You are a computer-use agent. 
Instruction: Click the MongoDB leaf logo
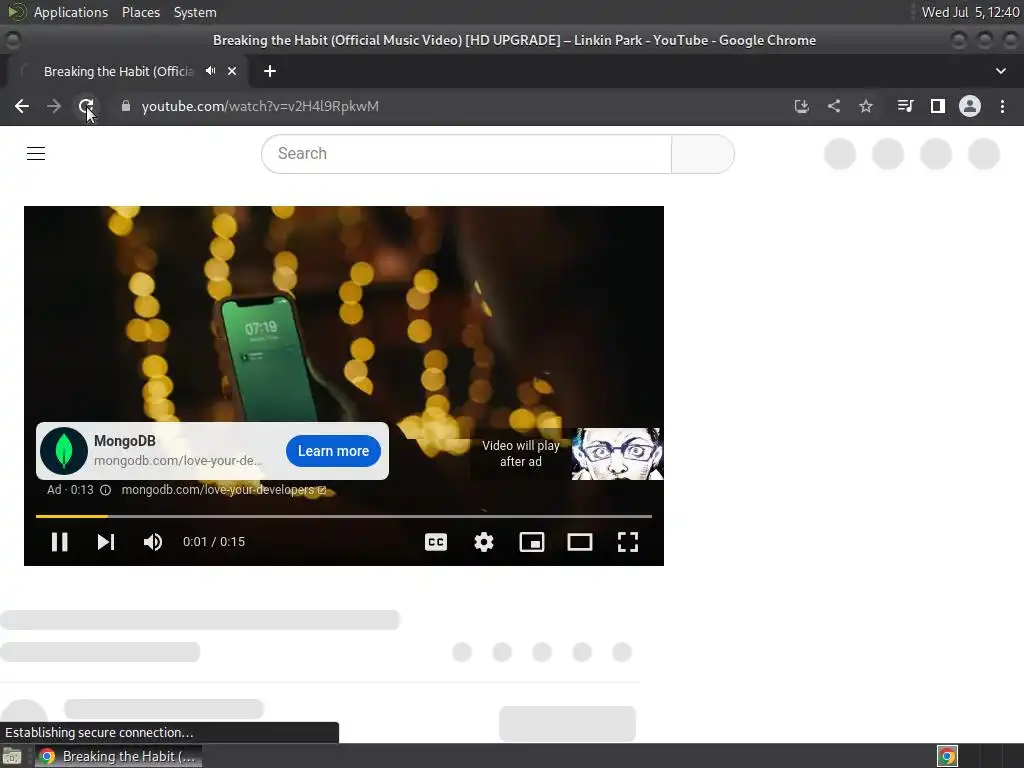(x=64, y=451)
